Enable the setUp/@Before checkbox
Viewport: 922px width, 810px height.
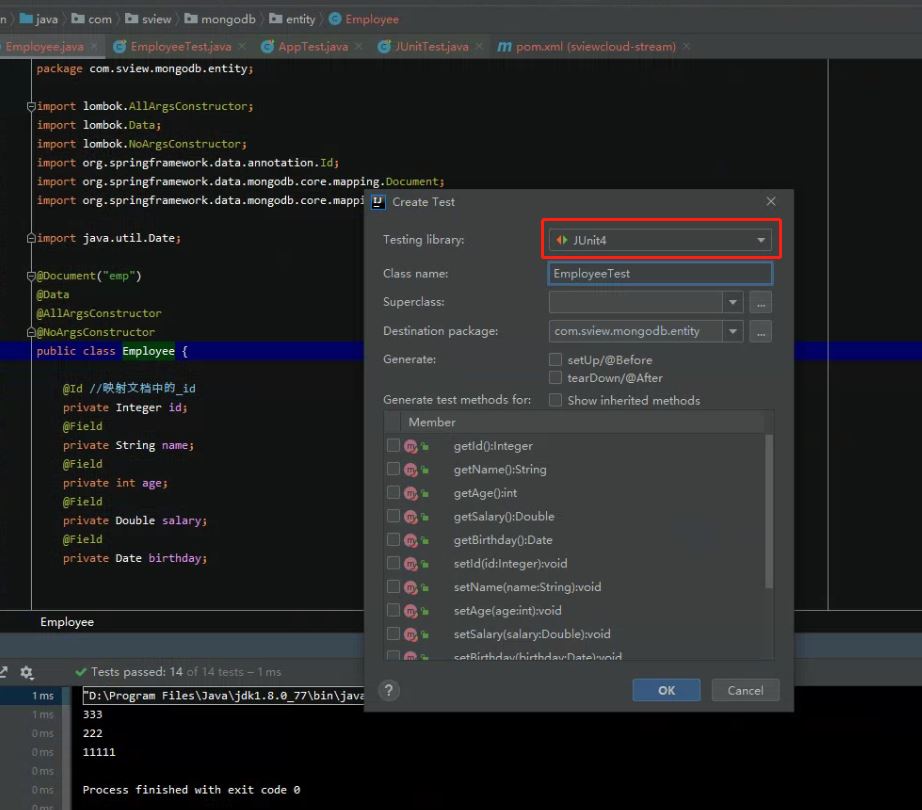pyautogui.click(x=555, y=359)
